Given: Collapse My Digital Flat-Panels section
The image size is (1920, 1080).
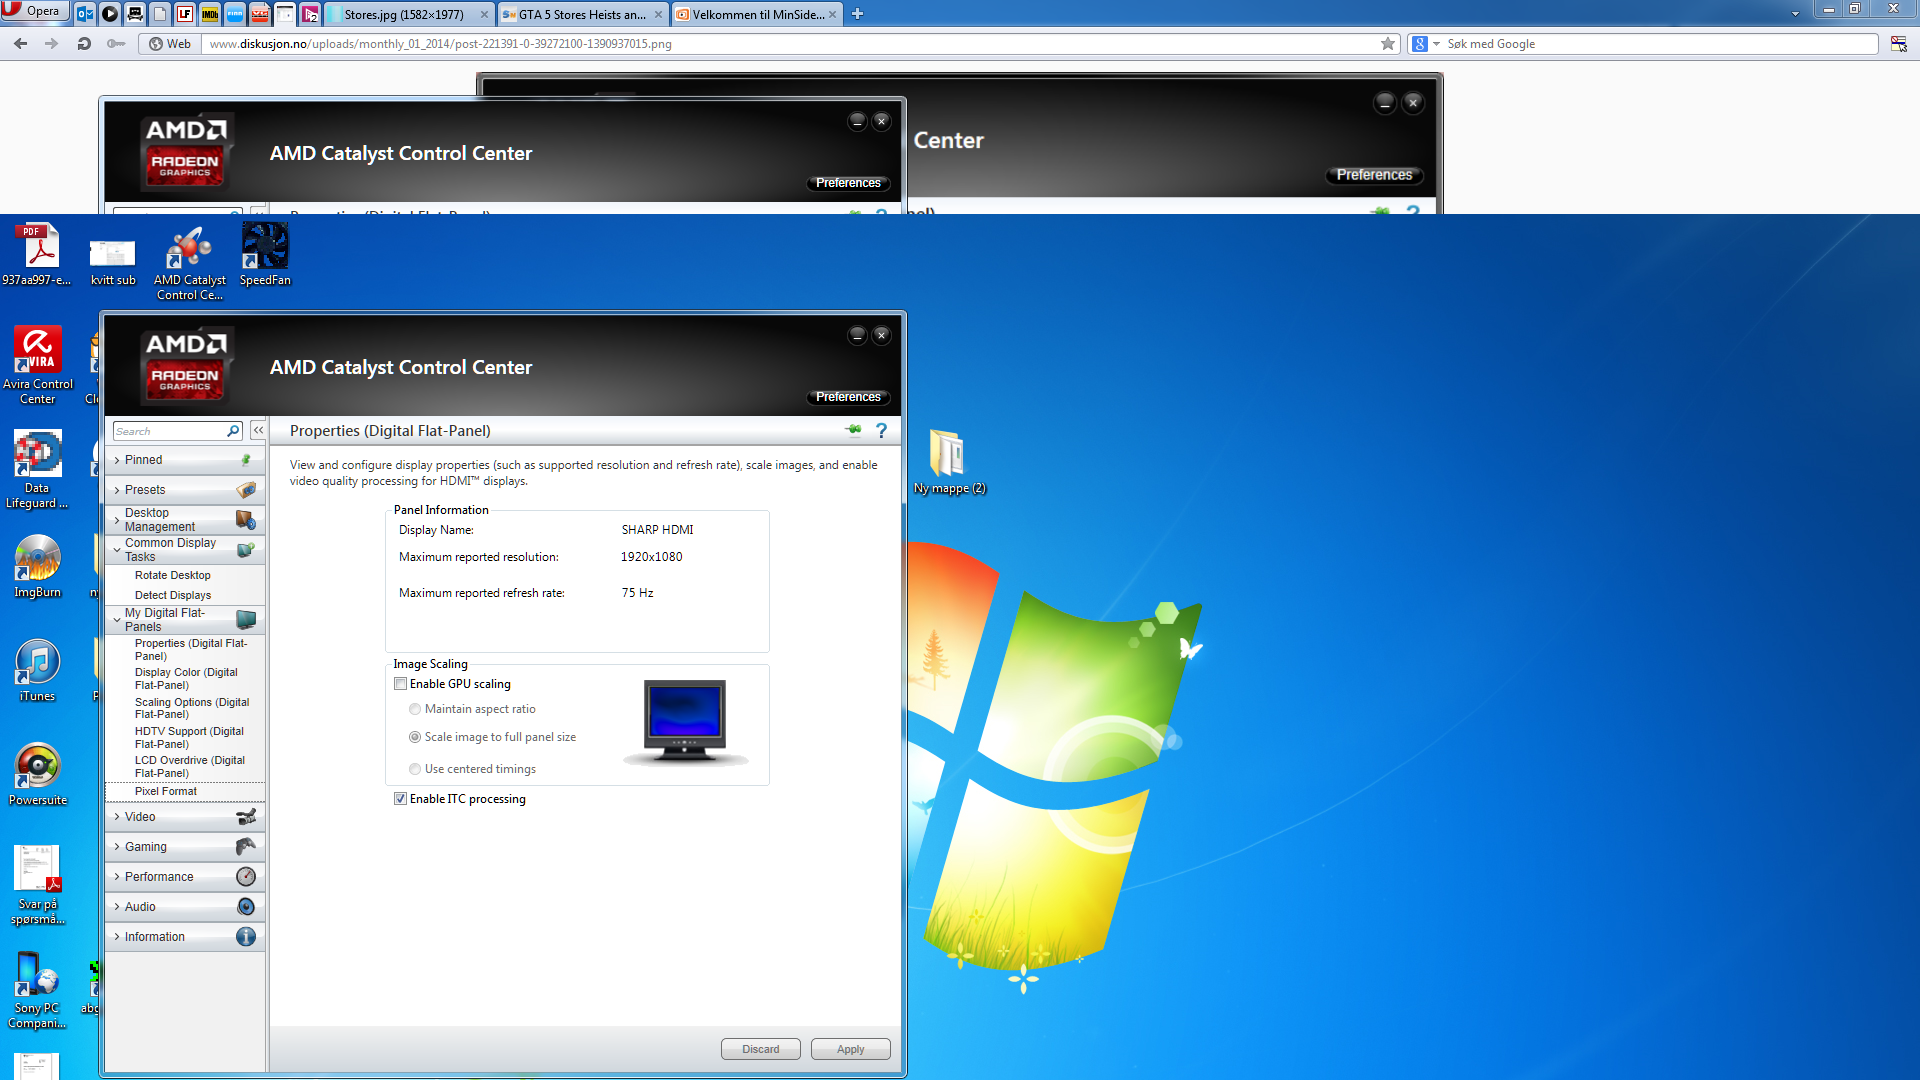Looking at the screenshot, I should coord(185,620).
